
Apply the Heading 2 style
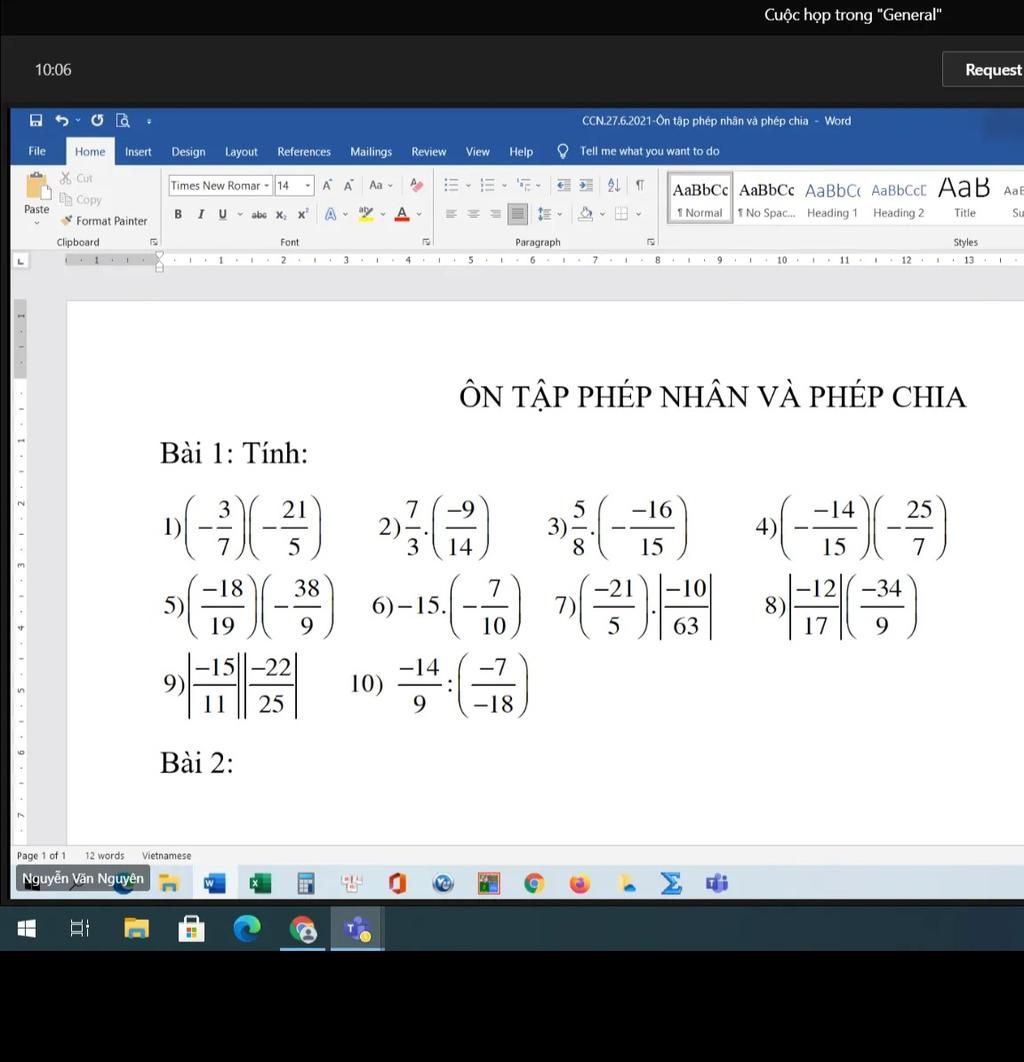click(899, 198)
